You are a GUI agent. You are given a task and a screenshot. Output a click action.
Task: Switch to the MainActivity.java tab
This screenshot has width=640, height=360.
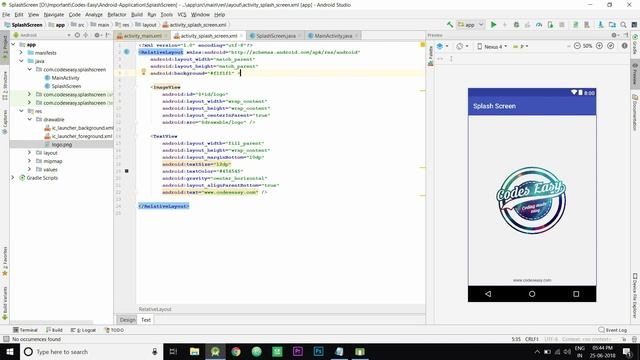click(333, 36)
